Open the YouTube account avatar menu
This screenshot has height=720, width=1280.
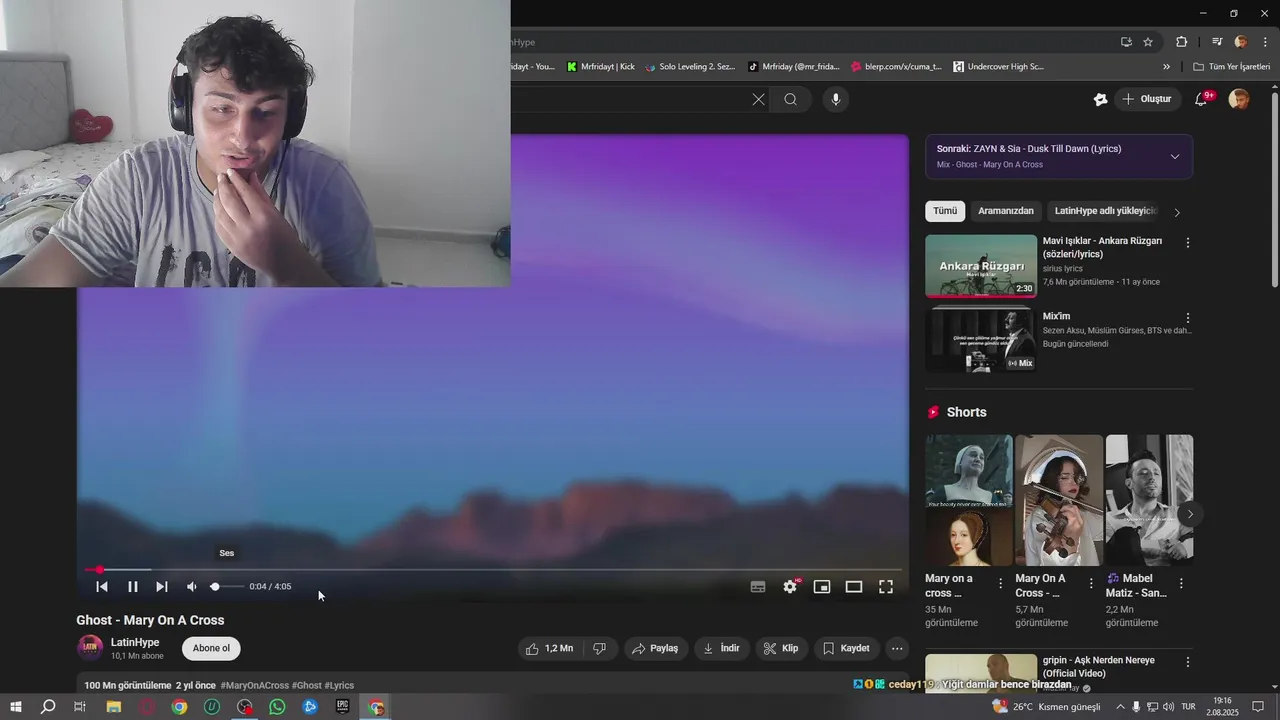[1239, 99]
